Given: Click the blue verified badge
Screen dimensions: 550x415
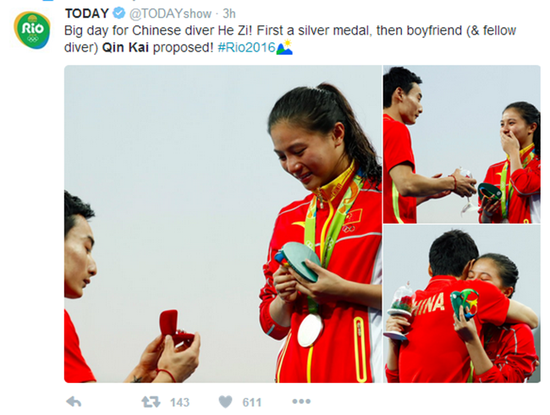Looking at the screenshot, I should tap(119, 13).
